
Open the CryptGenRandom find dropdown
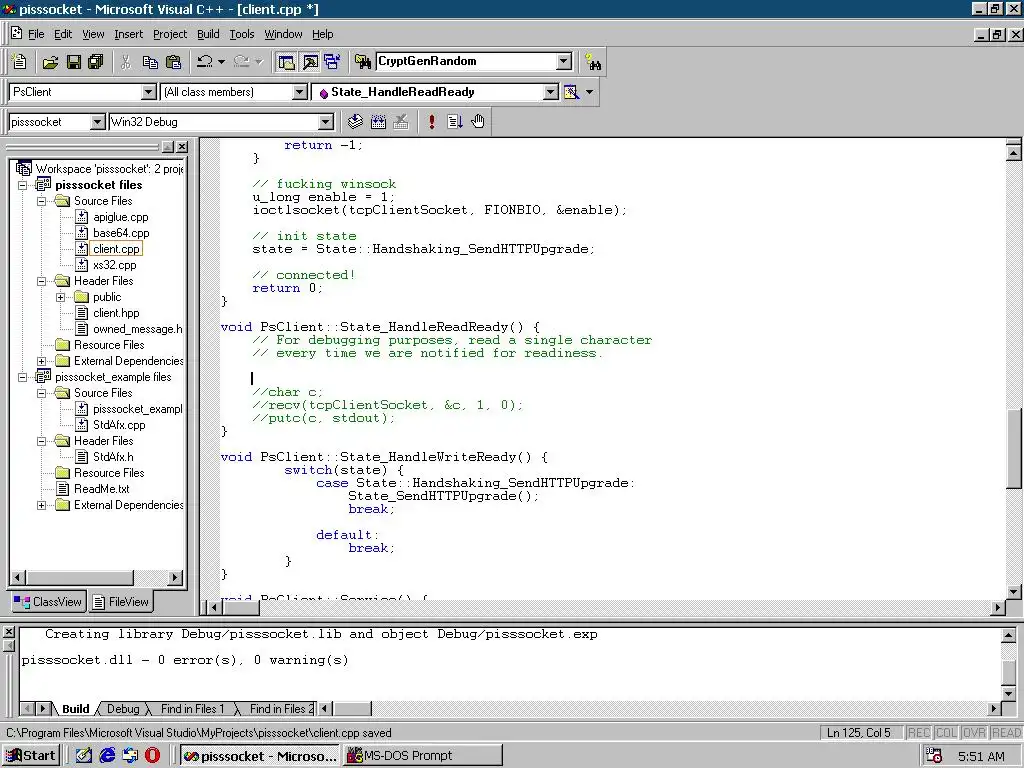[564, 61]
